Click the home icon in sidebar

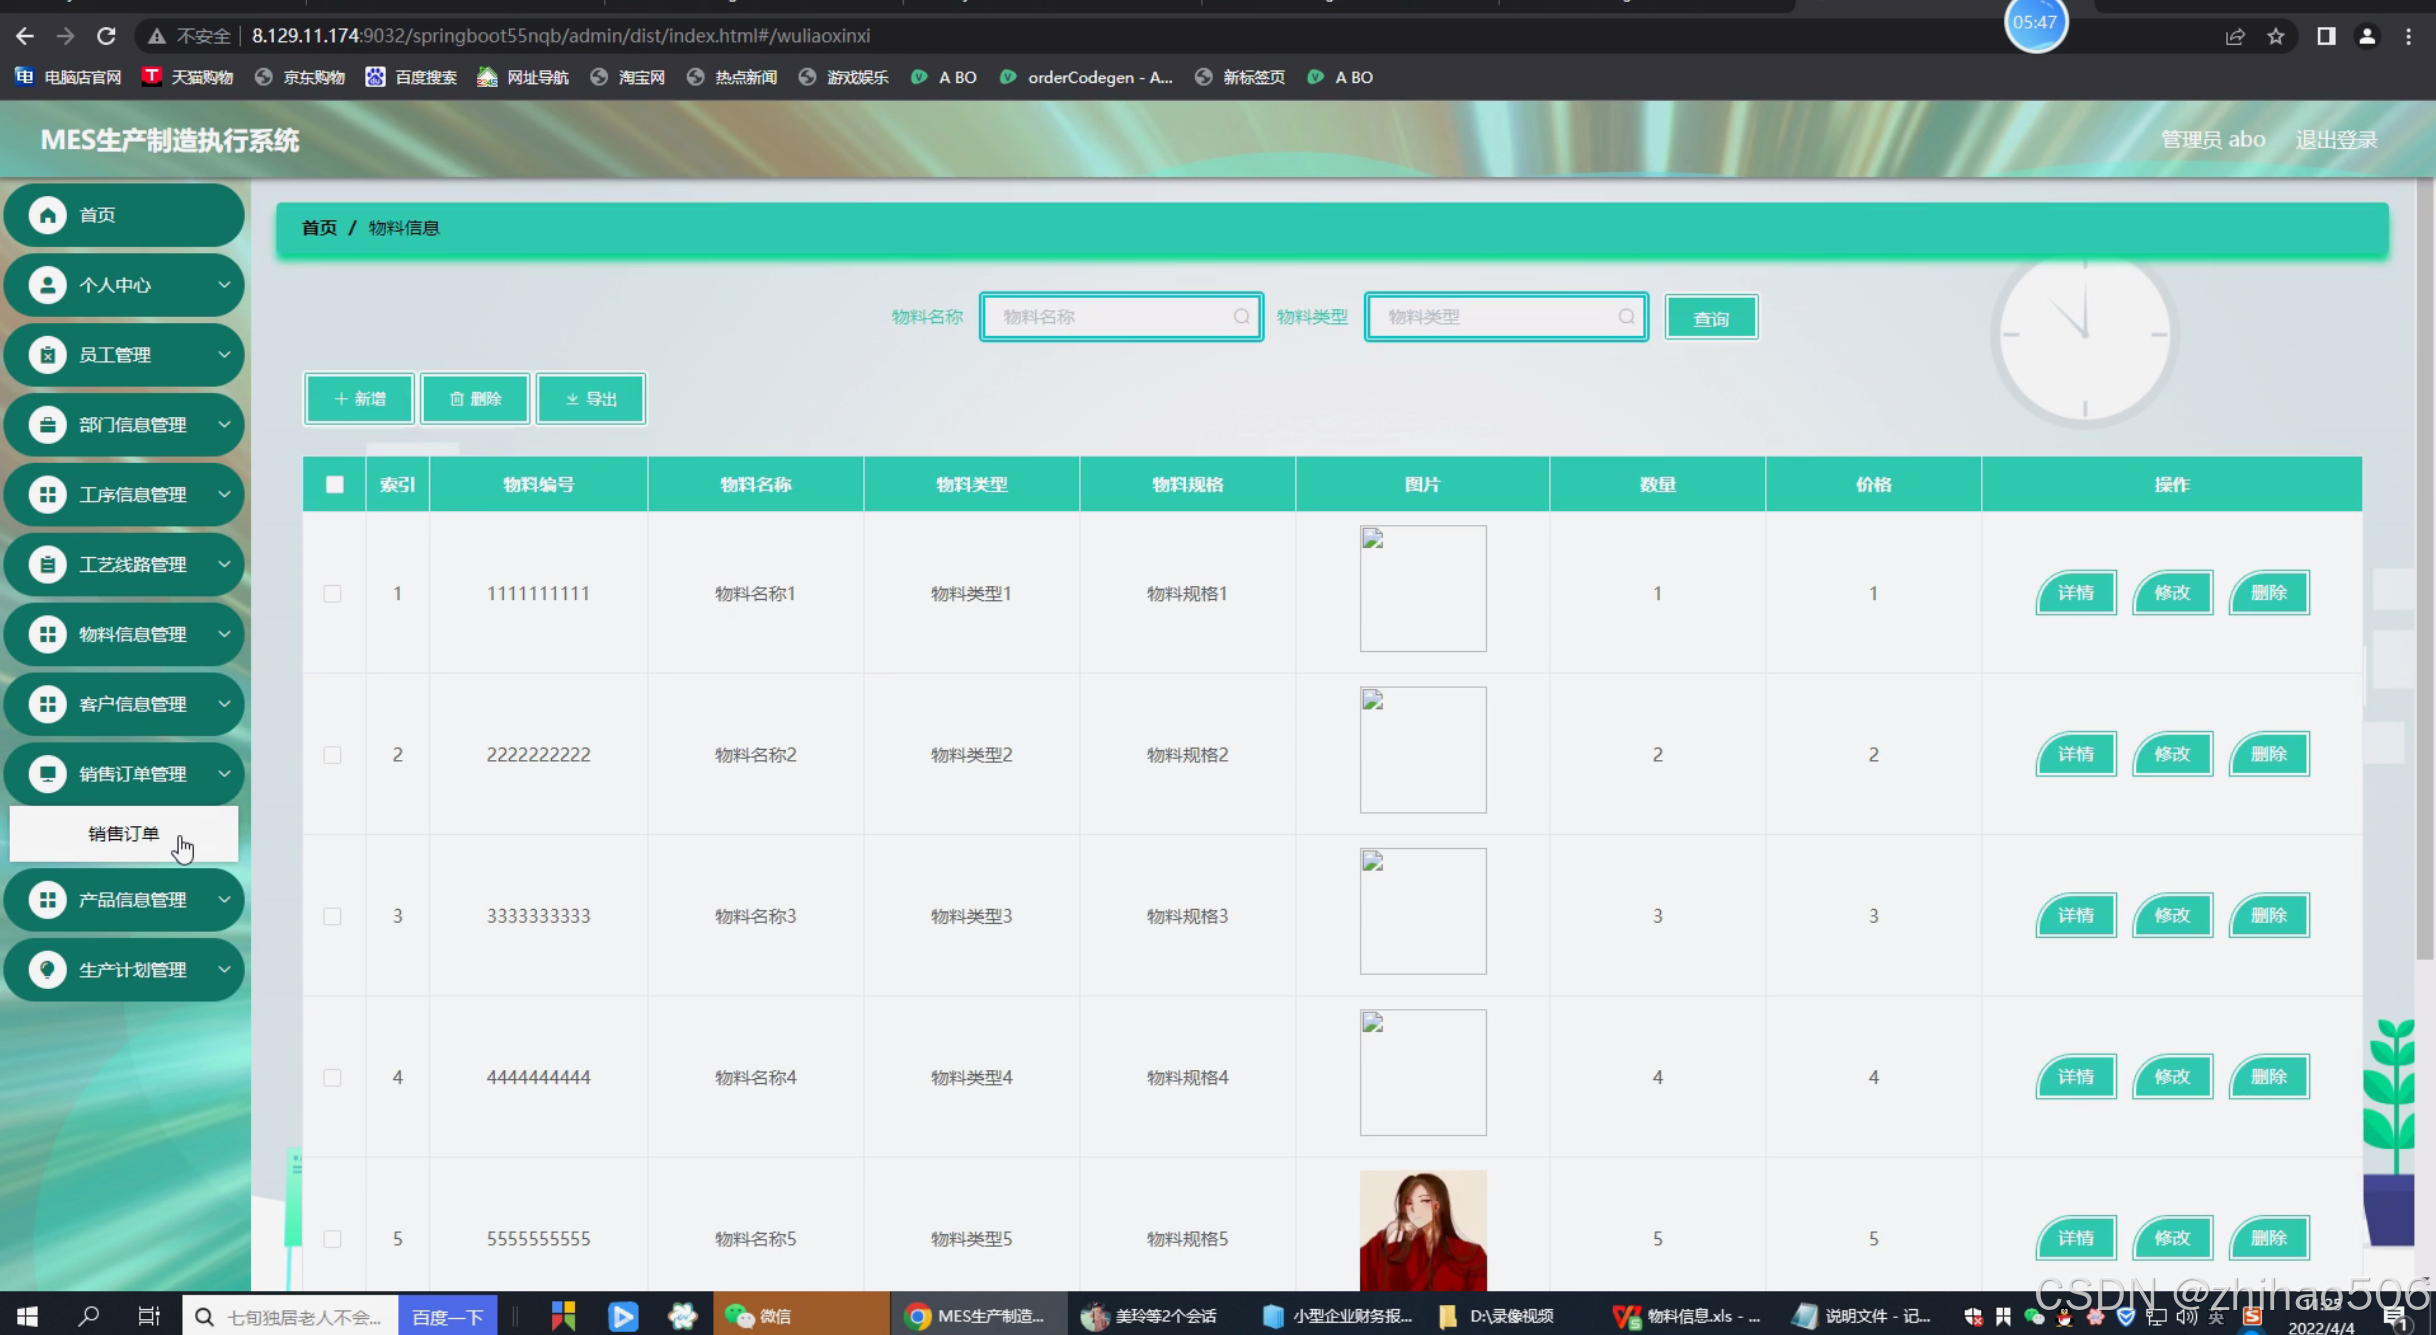click(x=47, y=215)
